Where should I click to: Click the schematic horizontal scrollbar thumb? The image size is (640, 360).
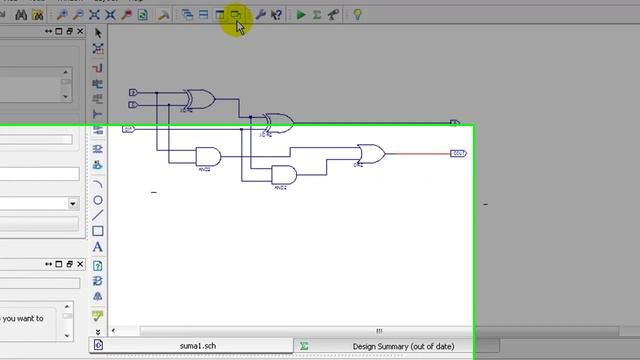[x=379, y=331]
